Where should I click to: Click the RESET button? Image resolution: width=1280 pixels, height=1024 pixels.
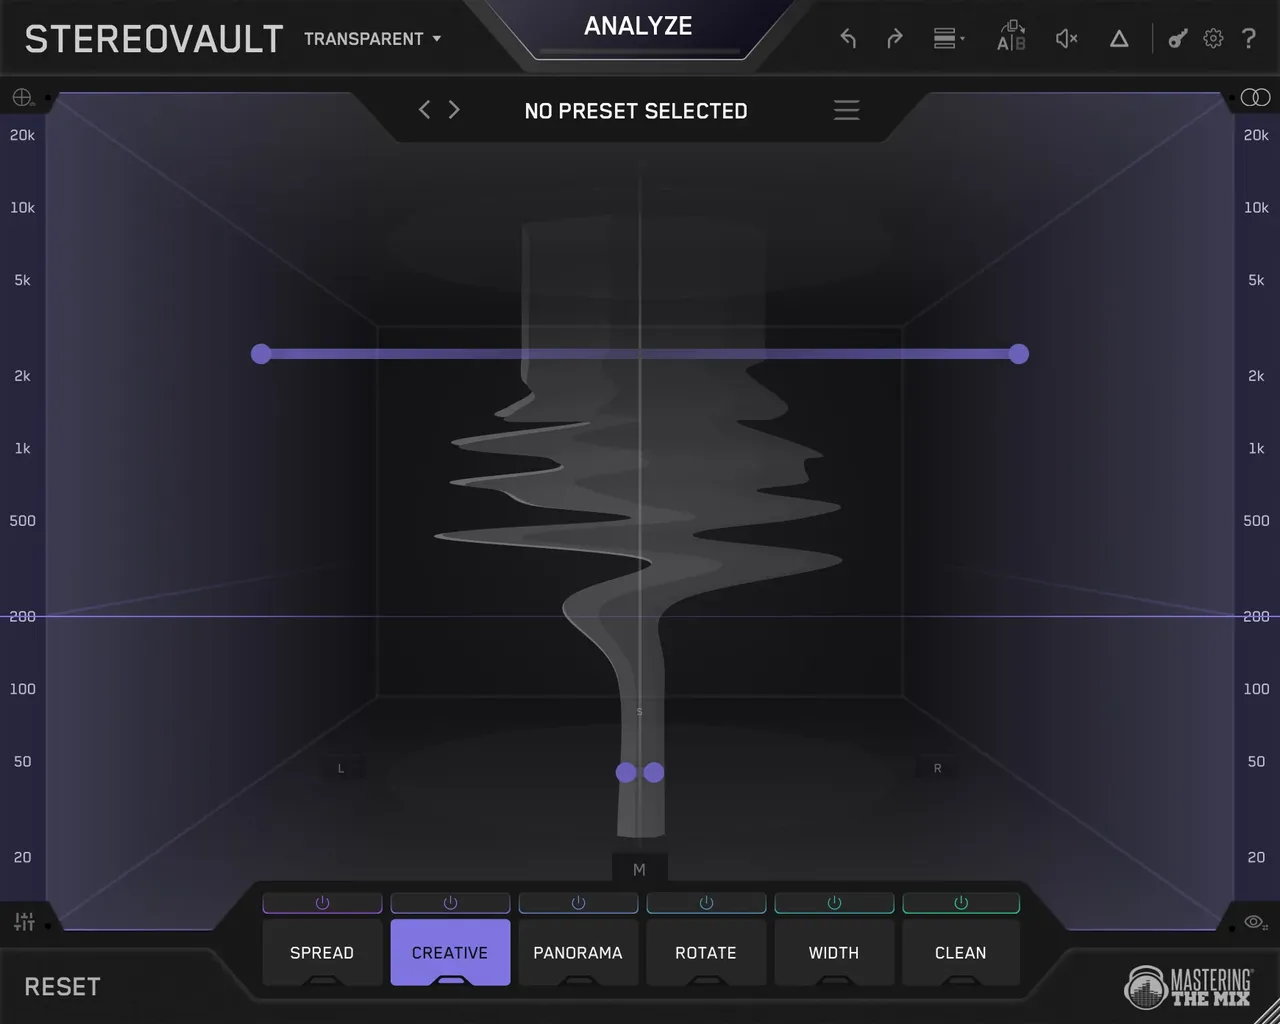pos(62,987)
